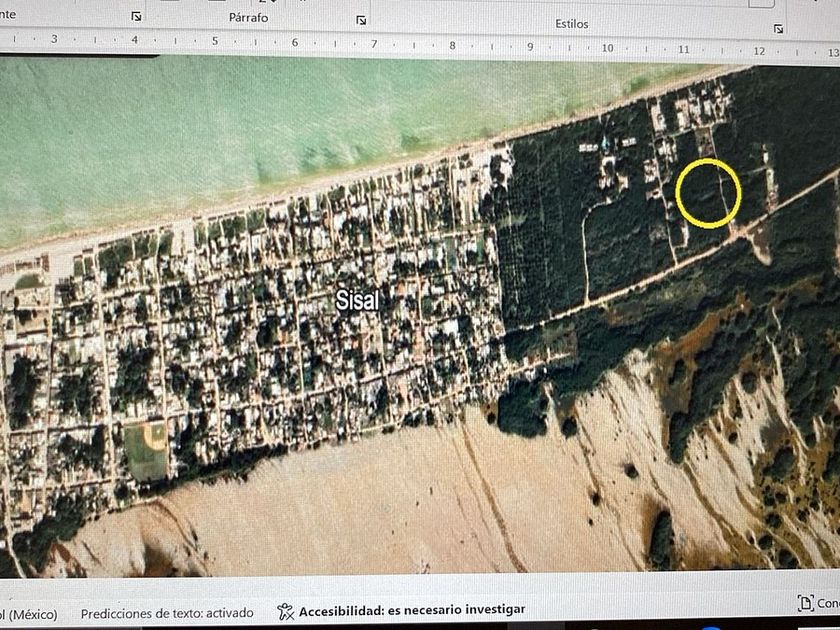Image resolution: width=840 pixels, height=630 pixels.
Task: Click the 12 mark on the horizontal ruler
Action: click(759, 50)
